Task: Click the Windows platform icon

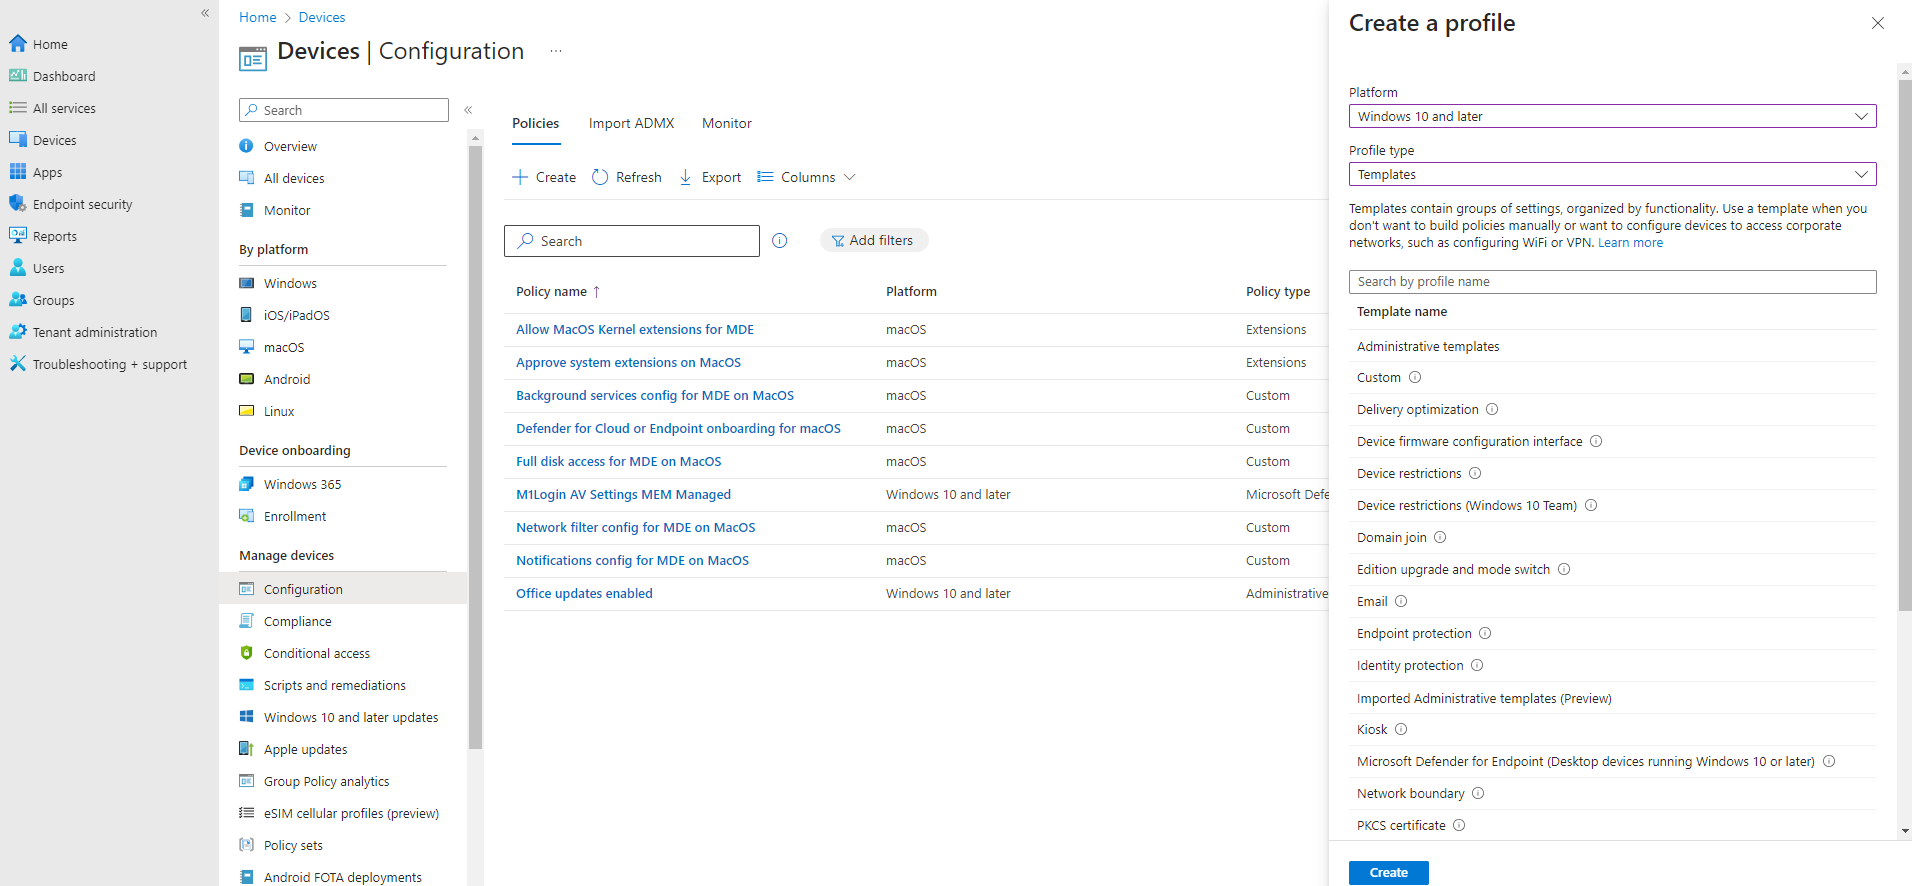Action: (x=246, y=283)
